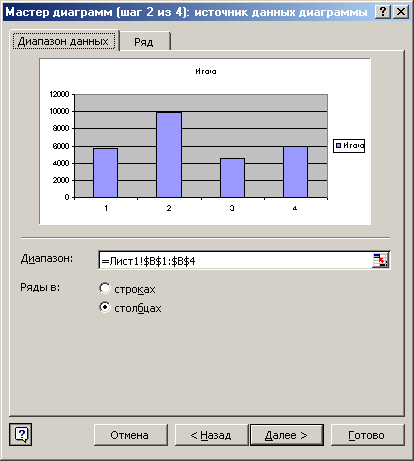Screen dimensions: 414x461
Task: Click the chart title above the preview plot
Action: point(206,71)
